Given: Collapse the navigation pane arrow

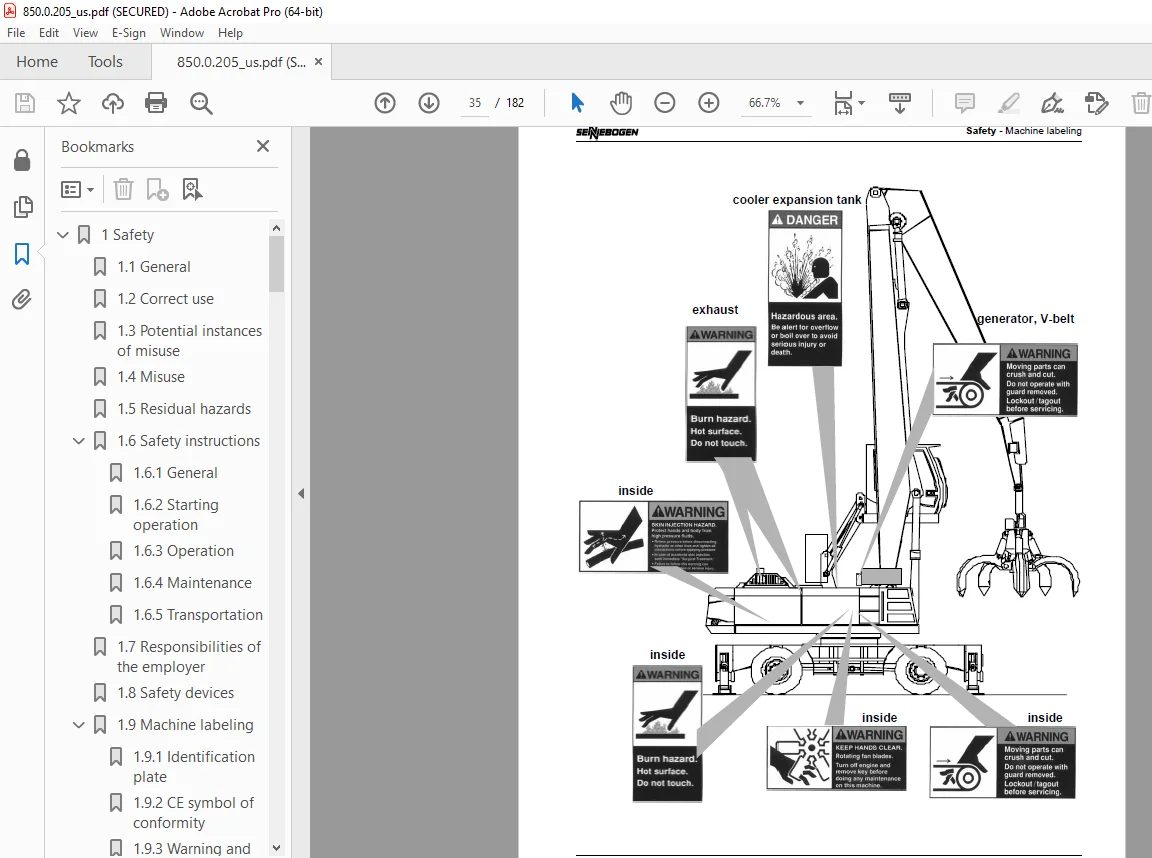Looking at the screenshot, I should 300,494.
